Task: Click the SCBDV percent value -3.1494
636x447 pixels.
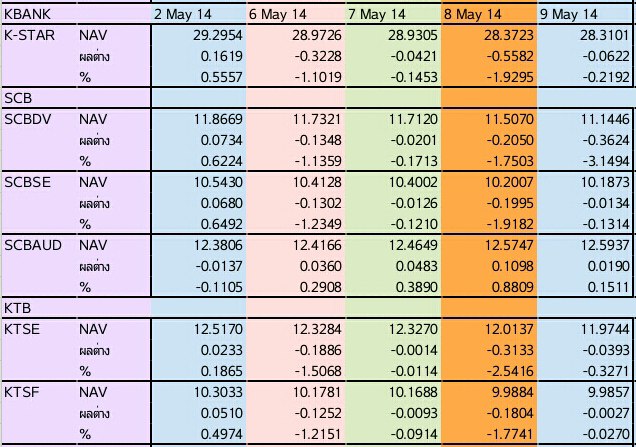Action: pos(604,160)
